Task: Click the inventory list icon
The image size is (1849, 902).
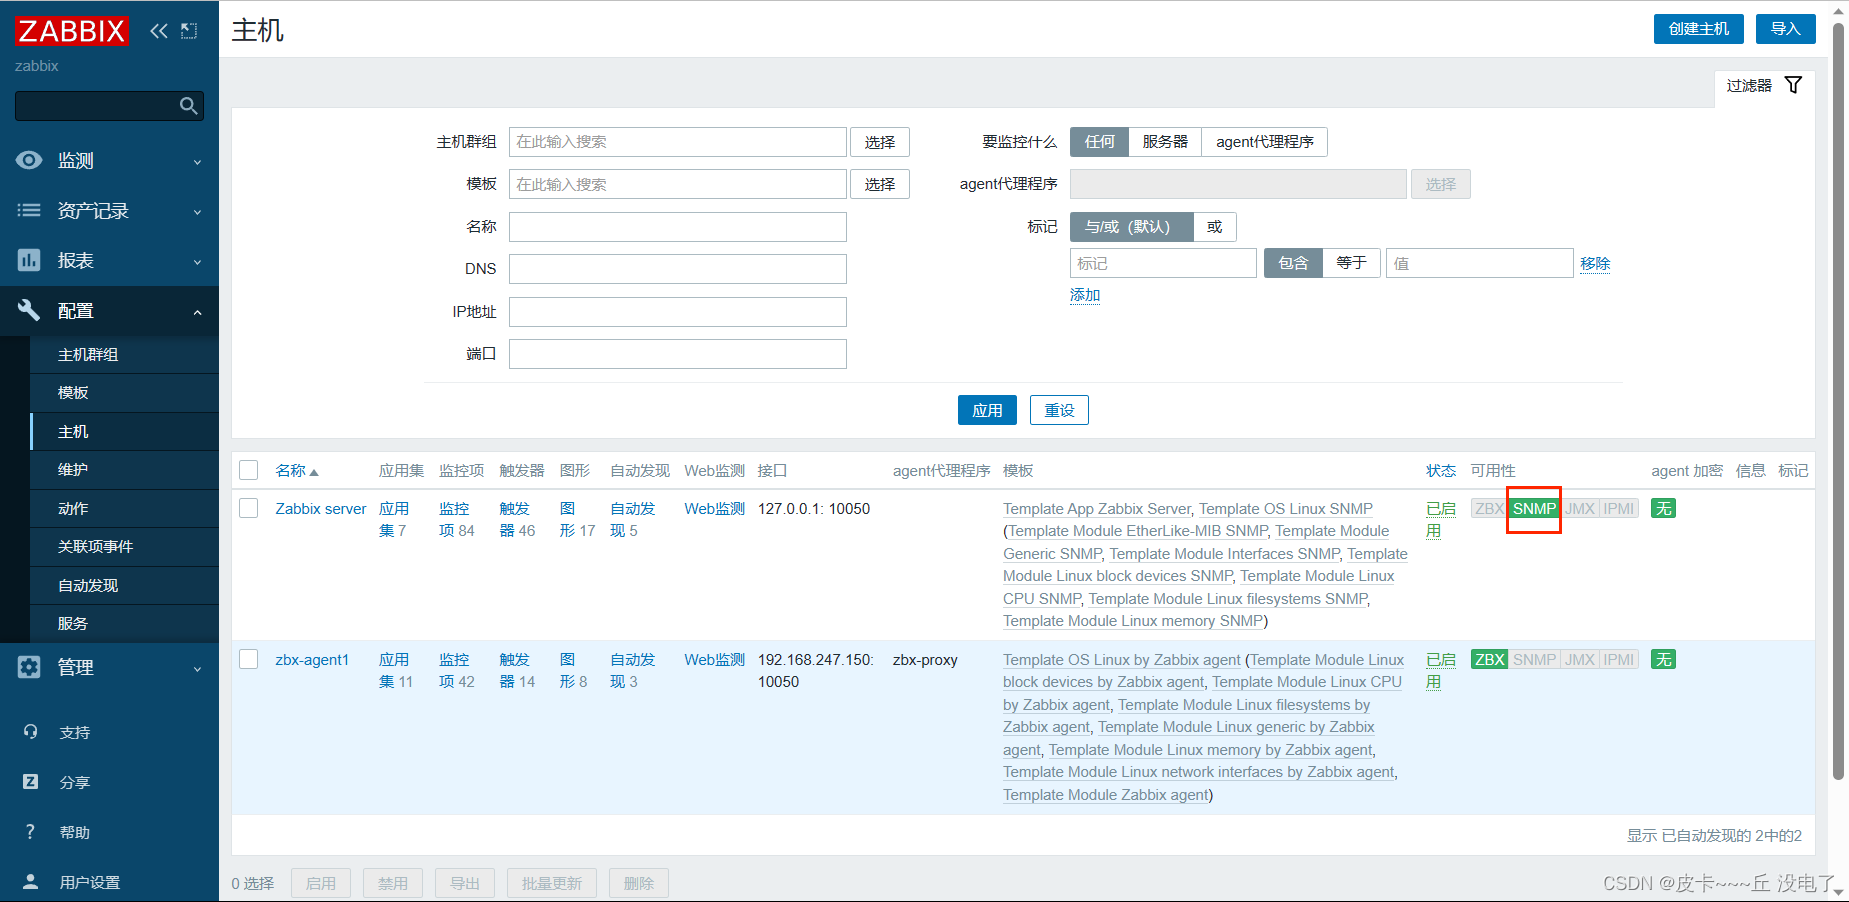Action: [x=29, y=210]
